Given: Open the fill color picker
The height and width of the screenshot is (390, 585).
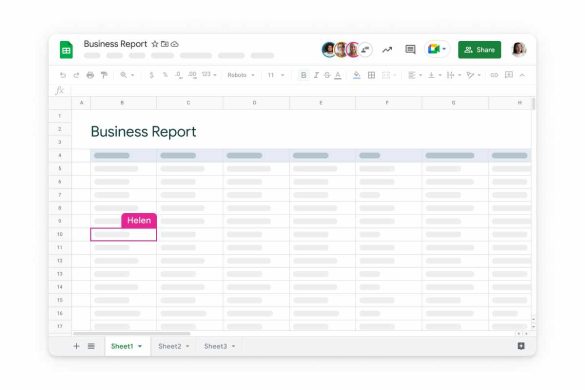Looking at the screenshot, I should (x=357, y=75).
